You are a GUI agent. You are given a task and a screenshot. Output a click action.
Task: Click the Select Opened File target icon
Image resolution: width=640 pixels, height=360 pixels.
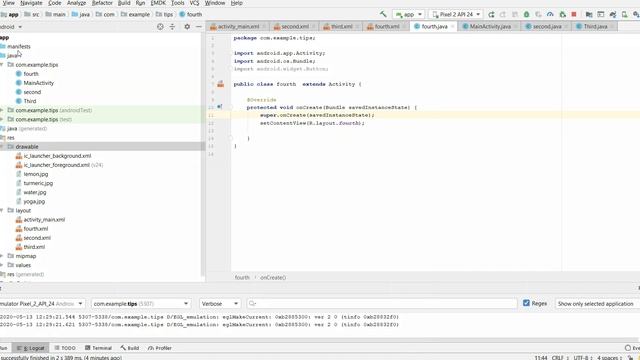(x=160, y=27)
